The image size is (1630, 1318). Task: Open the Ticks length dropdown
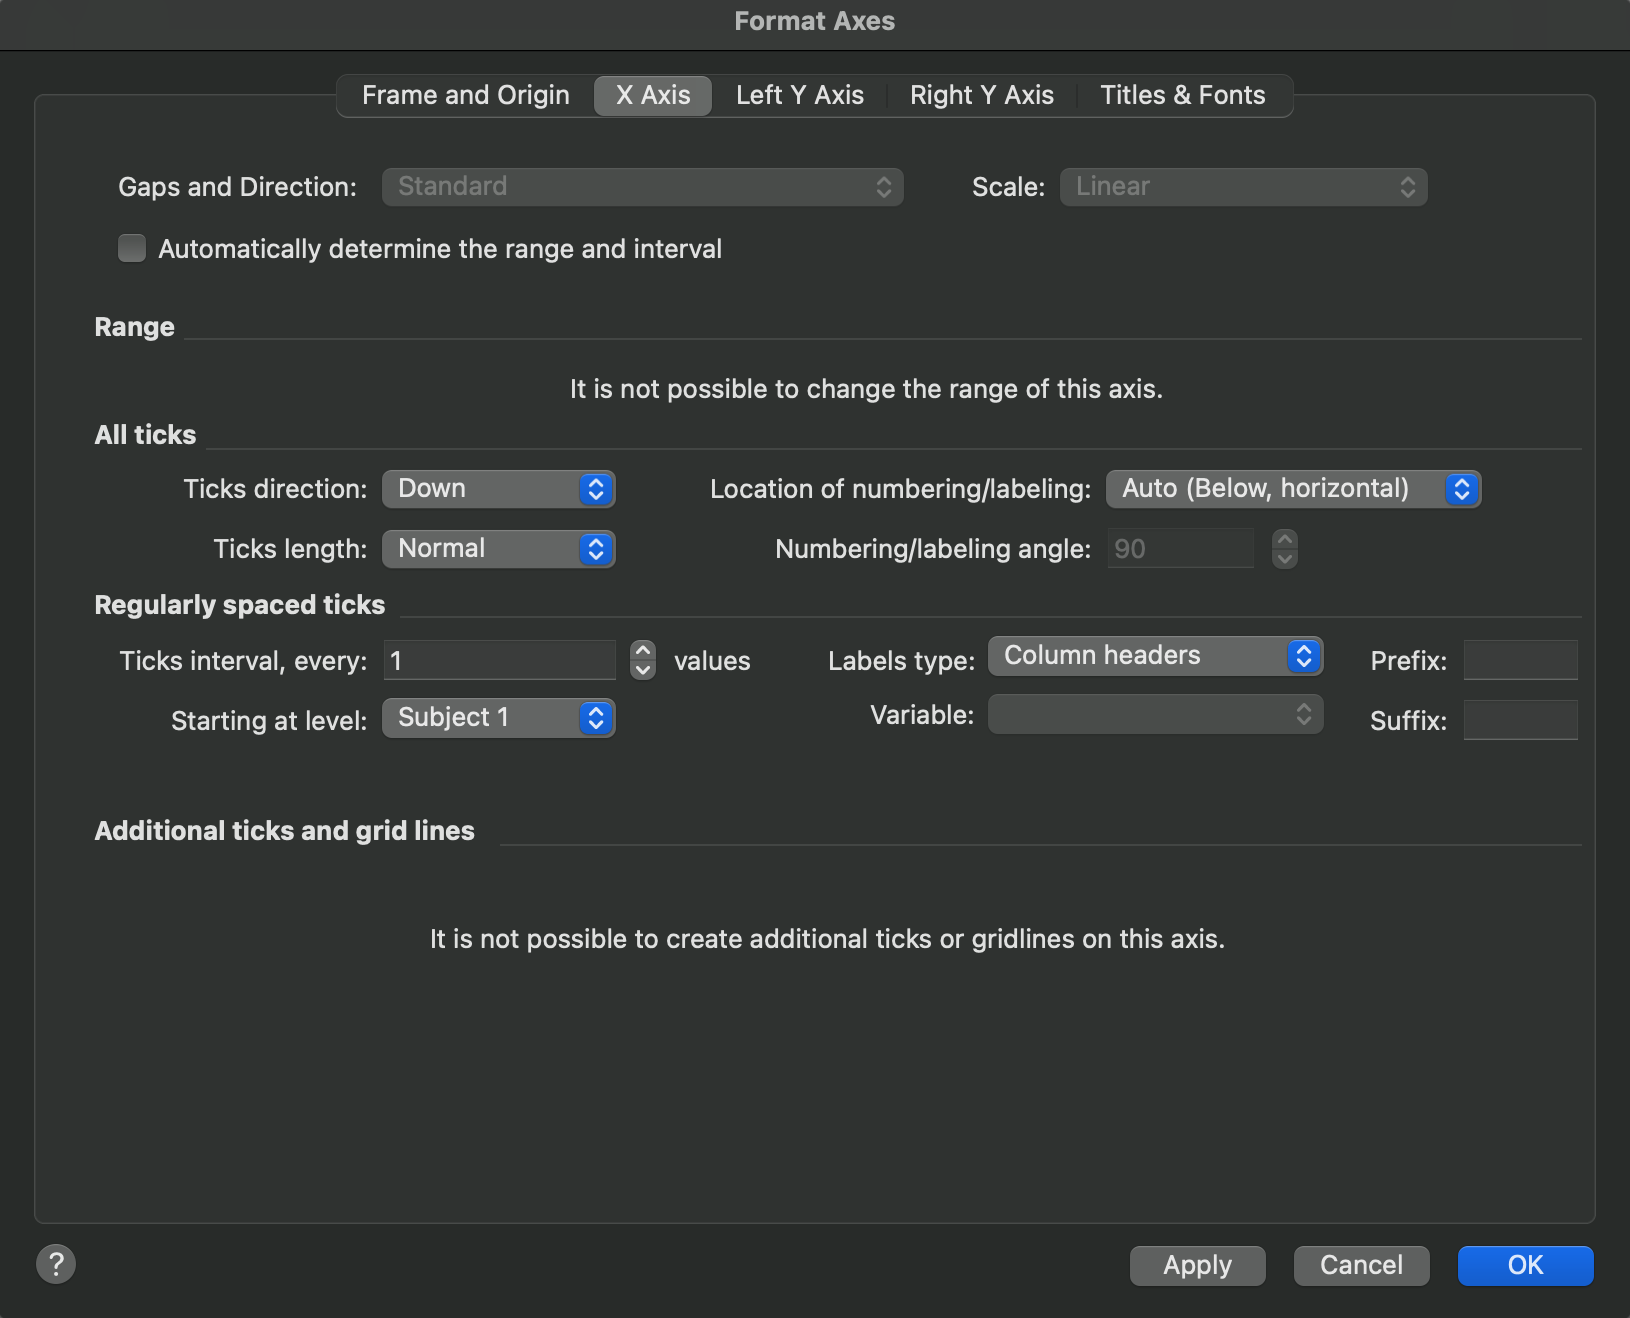[x=498, y=549]
